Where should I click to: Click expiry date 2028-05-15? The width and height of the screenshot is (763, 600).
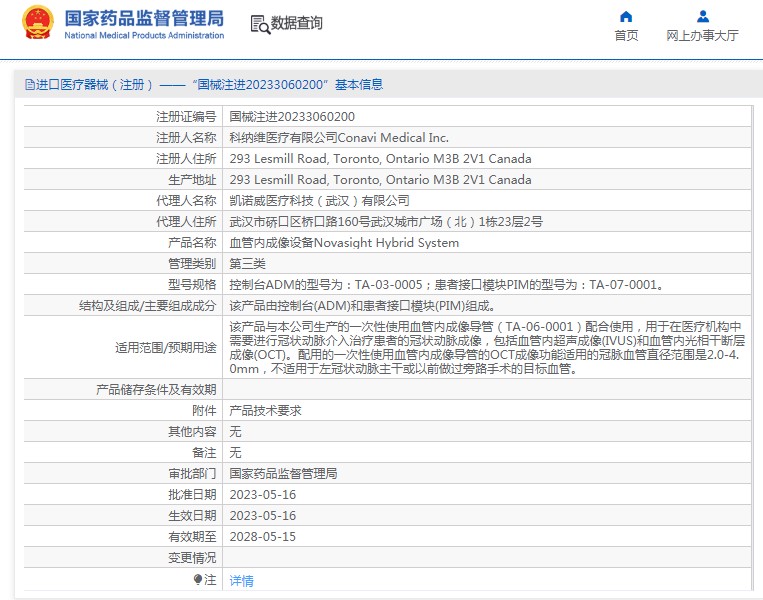click(x=263, y=536)
